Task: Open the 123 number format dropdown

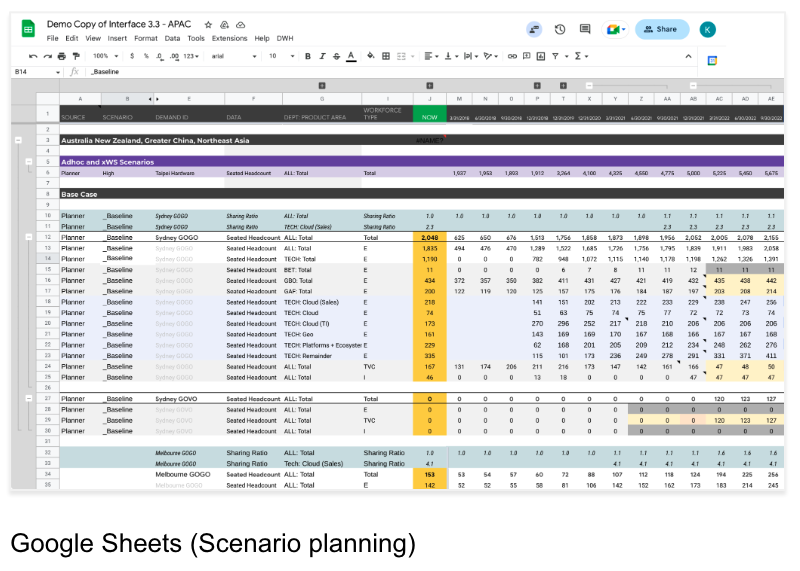Action: pyautogui.click(x=191, y=56)
